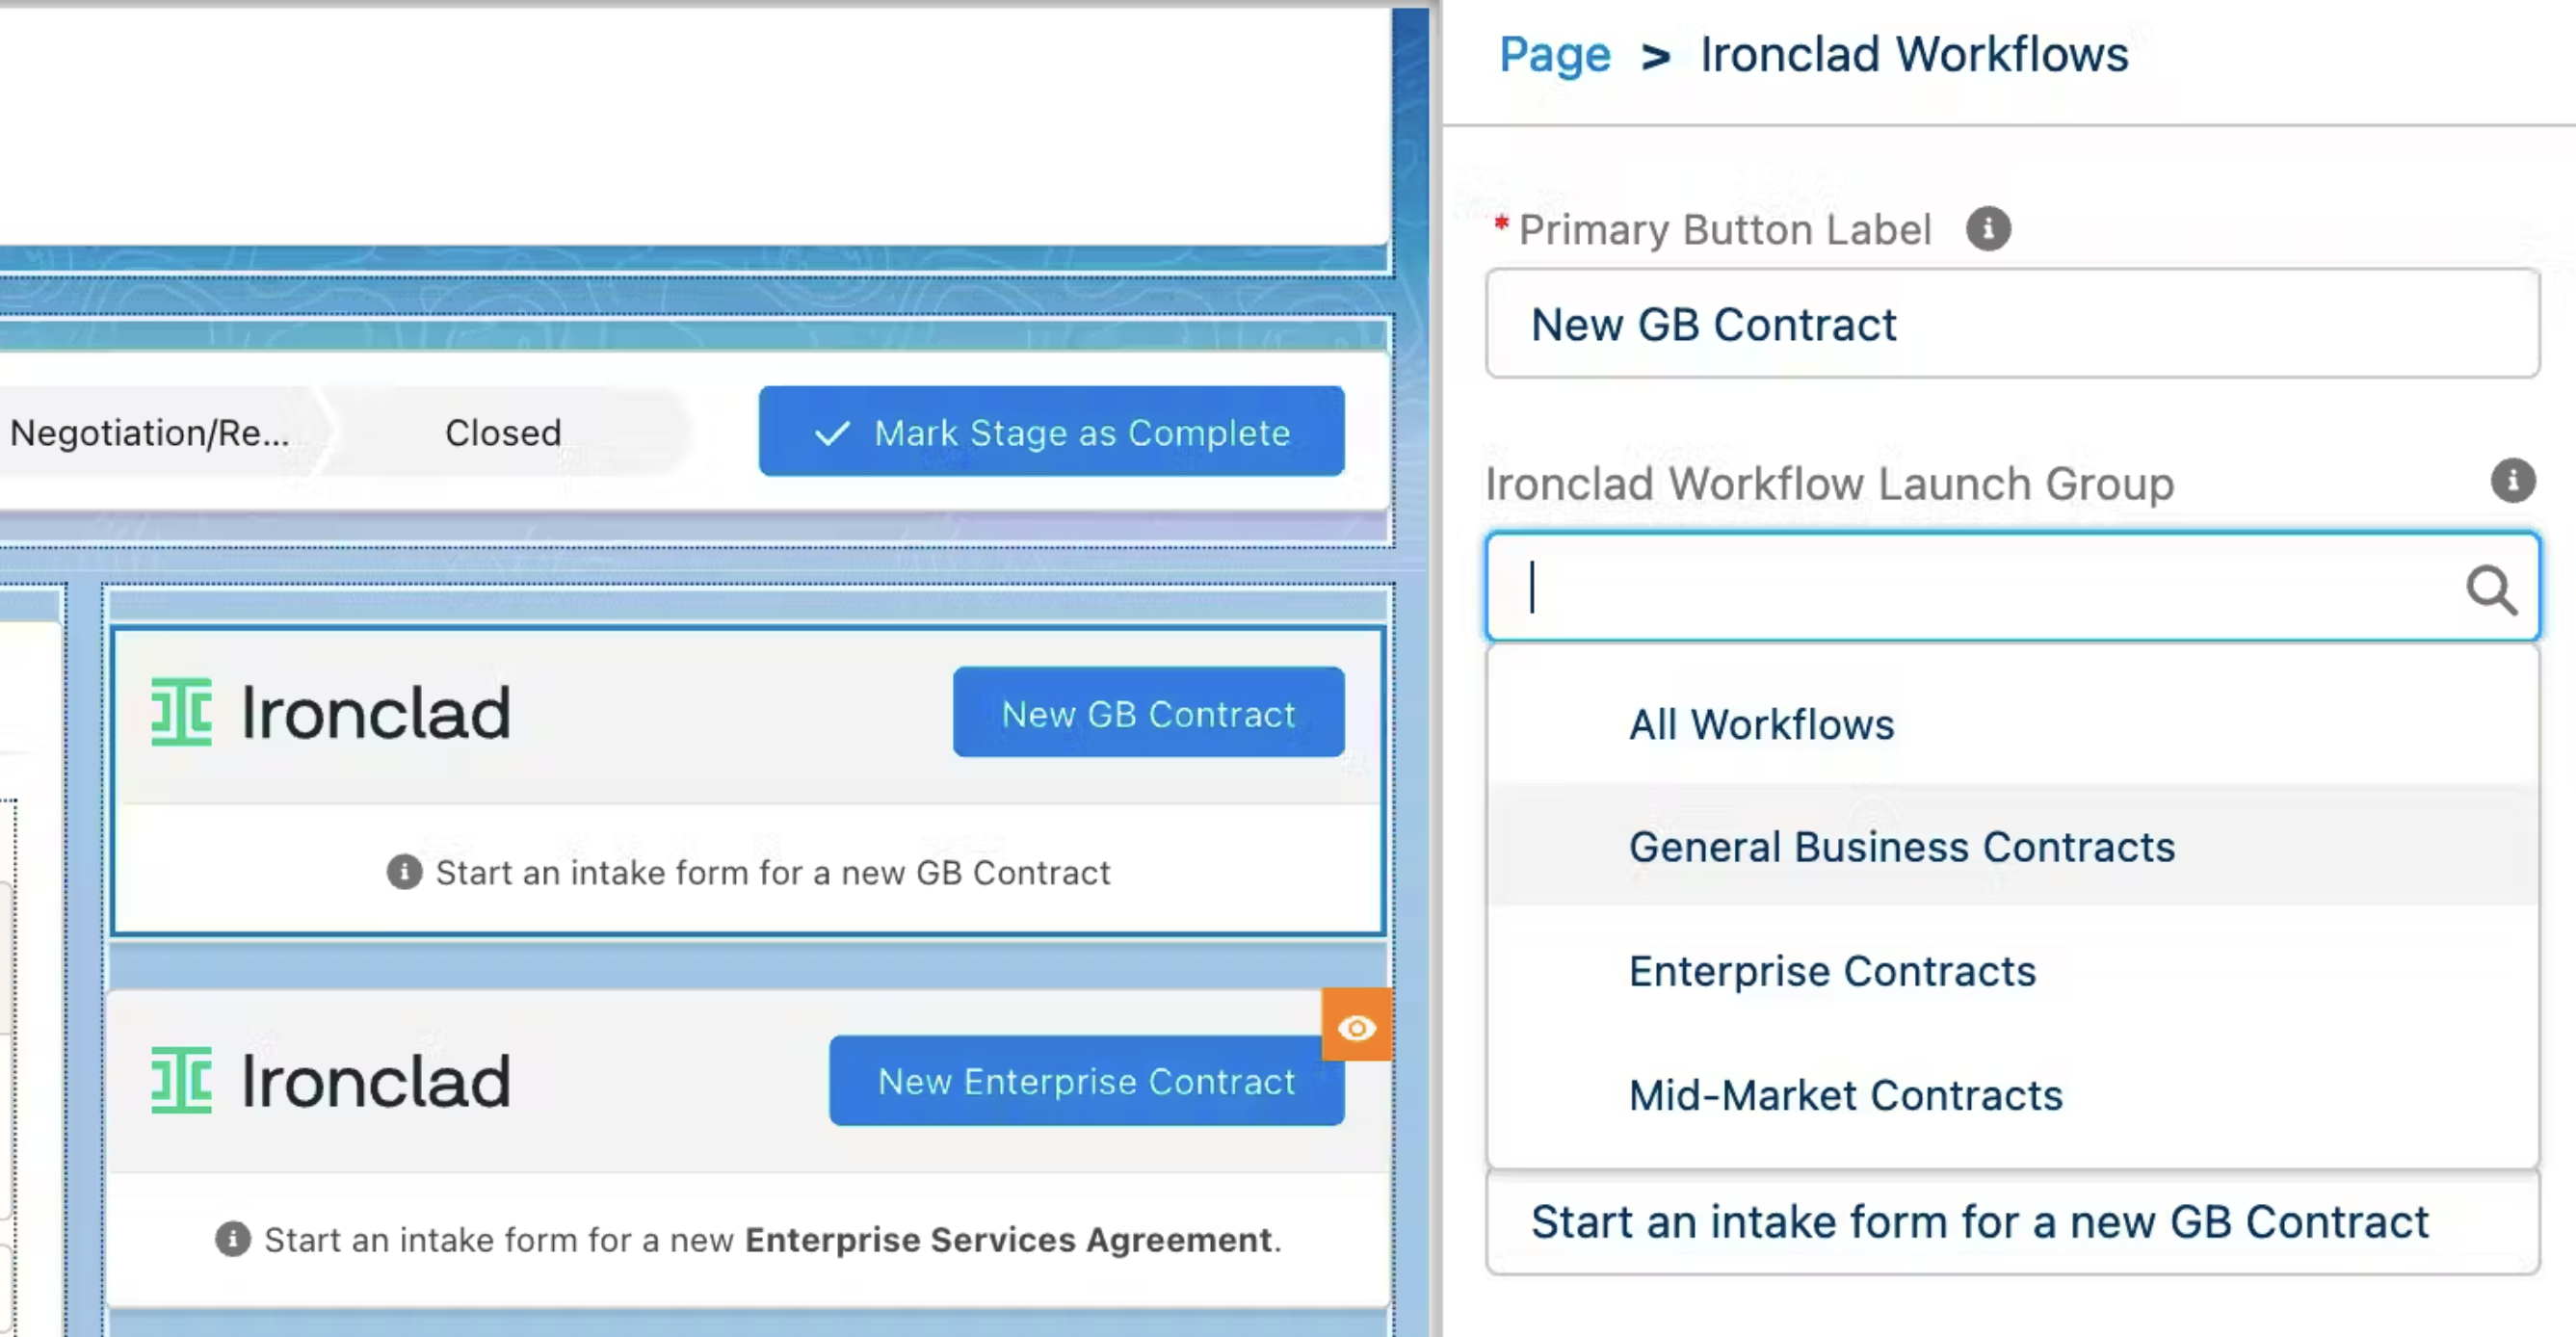Click the Page breadcrumb link
This screenshot has height=1337, width=2576.
click(x=1554, y=54)
